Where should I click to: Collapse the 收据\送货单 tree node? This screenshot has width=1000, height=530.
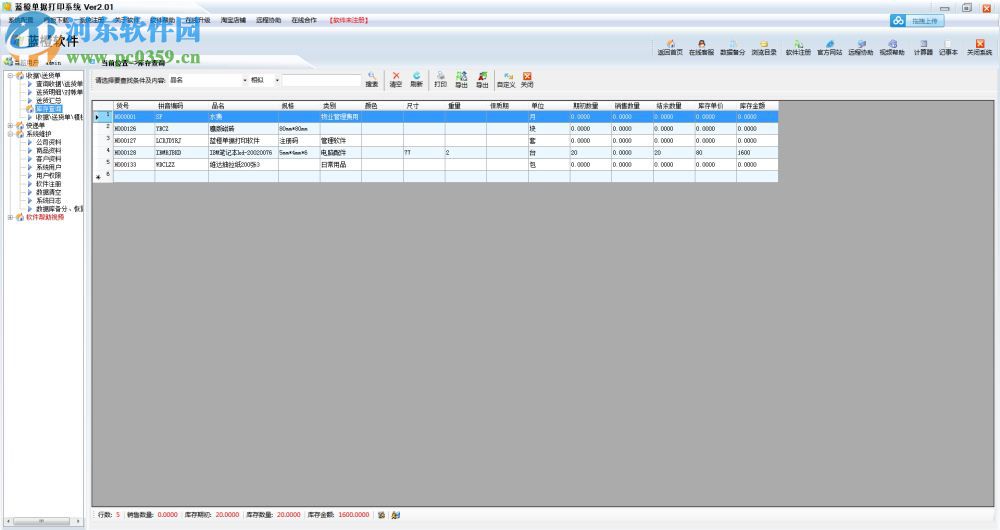click(10, 75)
